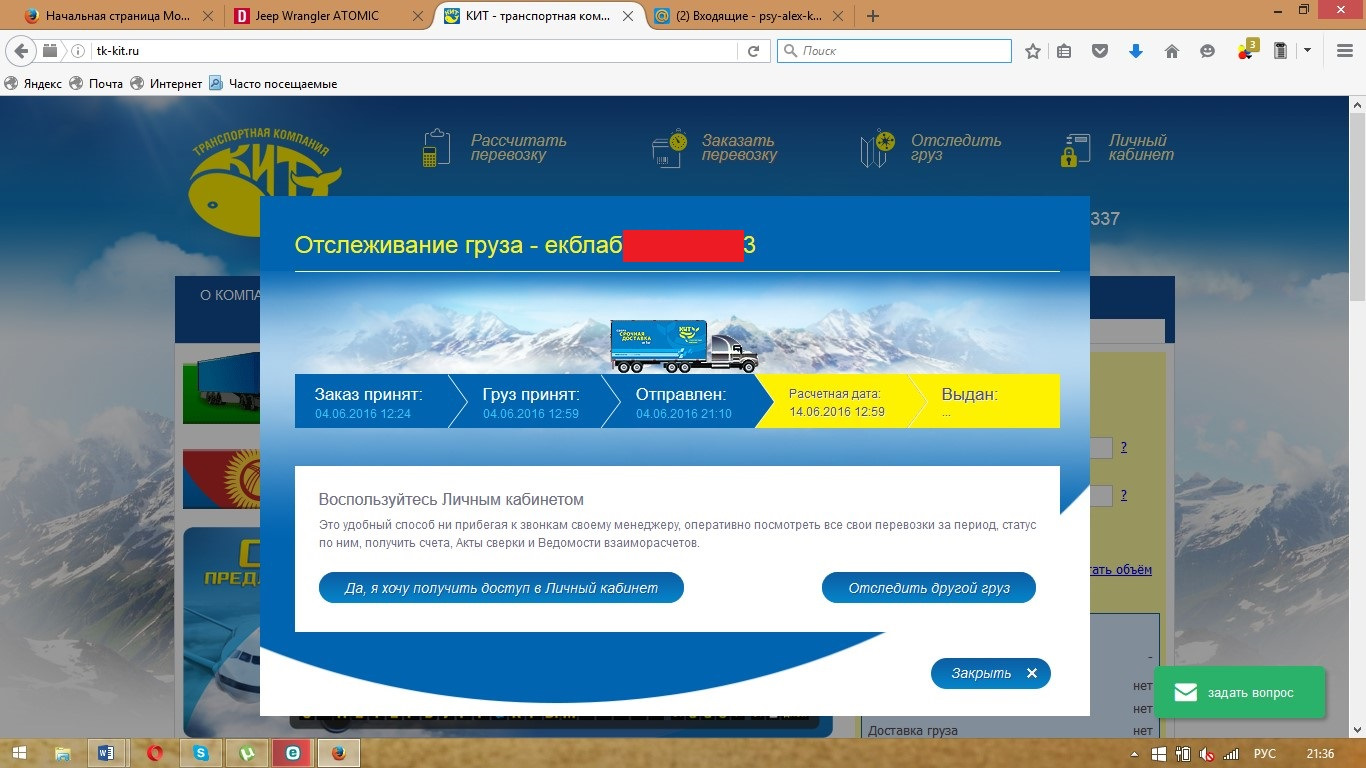This screenshot has width=1366, height=768.
Task: Click the Выдан status step
Action: point(985,401)
